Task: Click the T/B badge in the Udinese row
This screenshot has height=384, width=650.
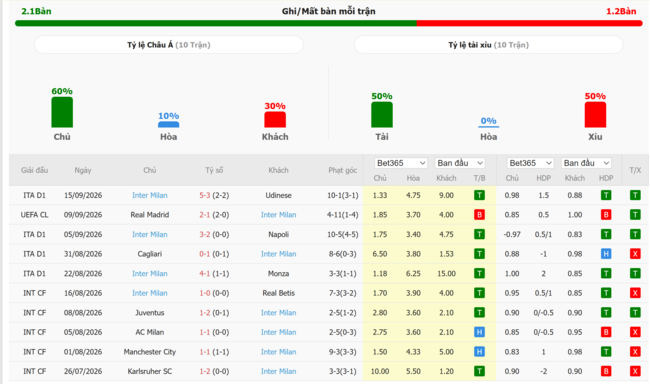Action: 479,195
